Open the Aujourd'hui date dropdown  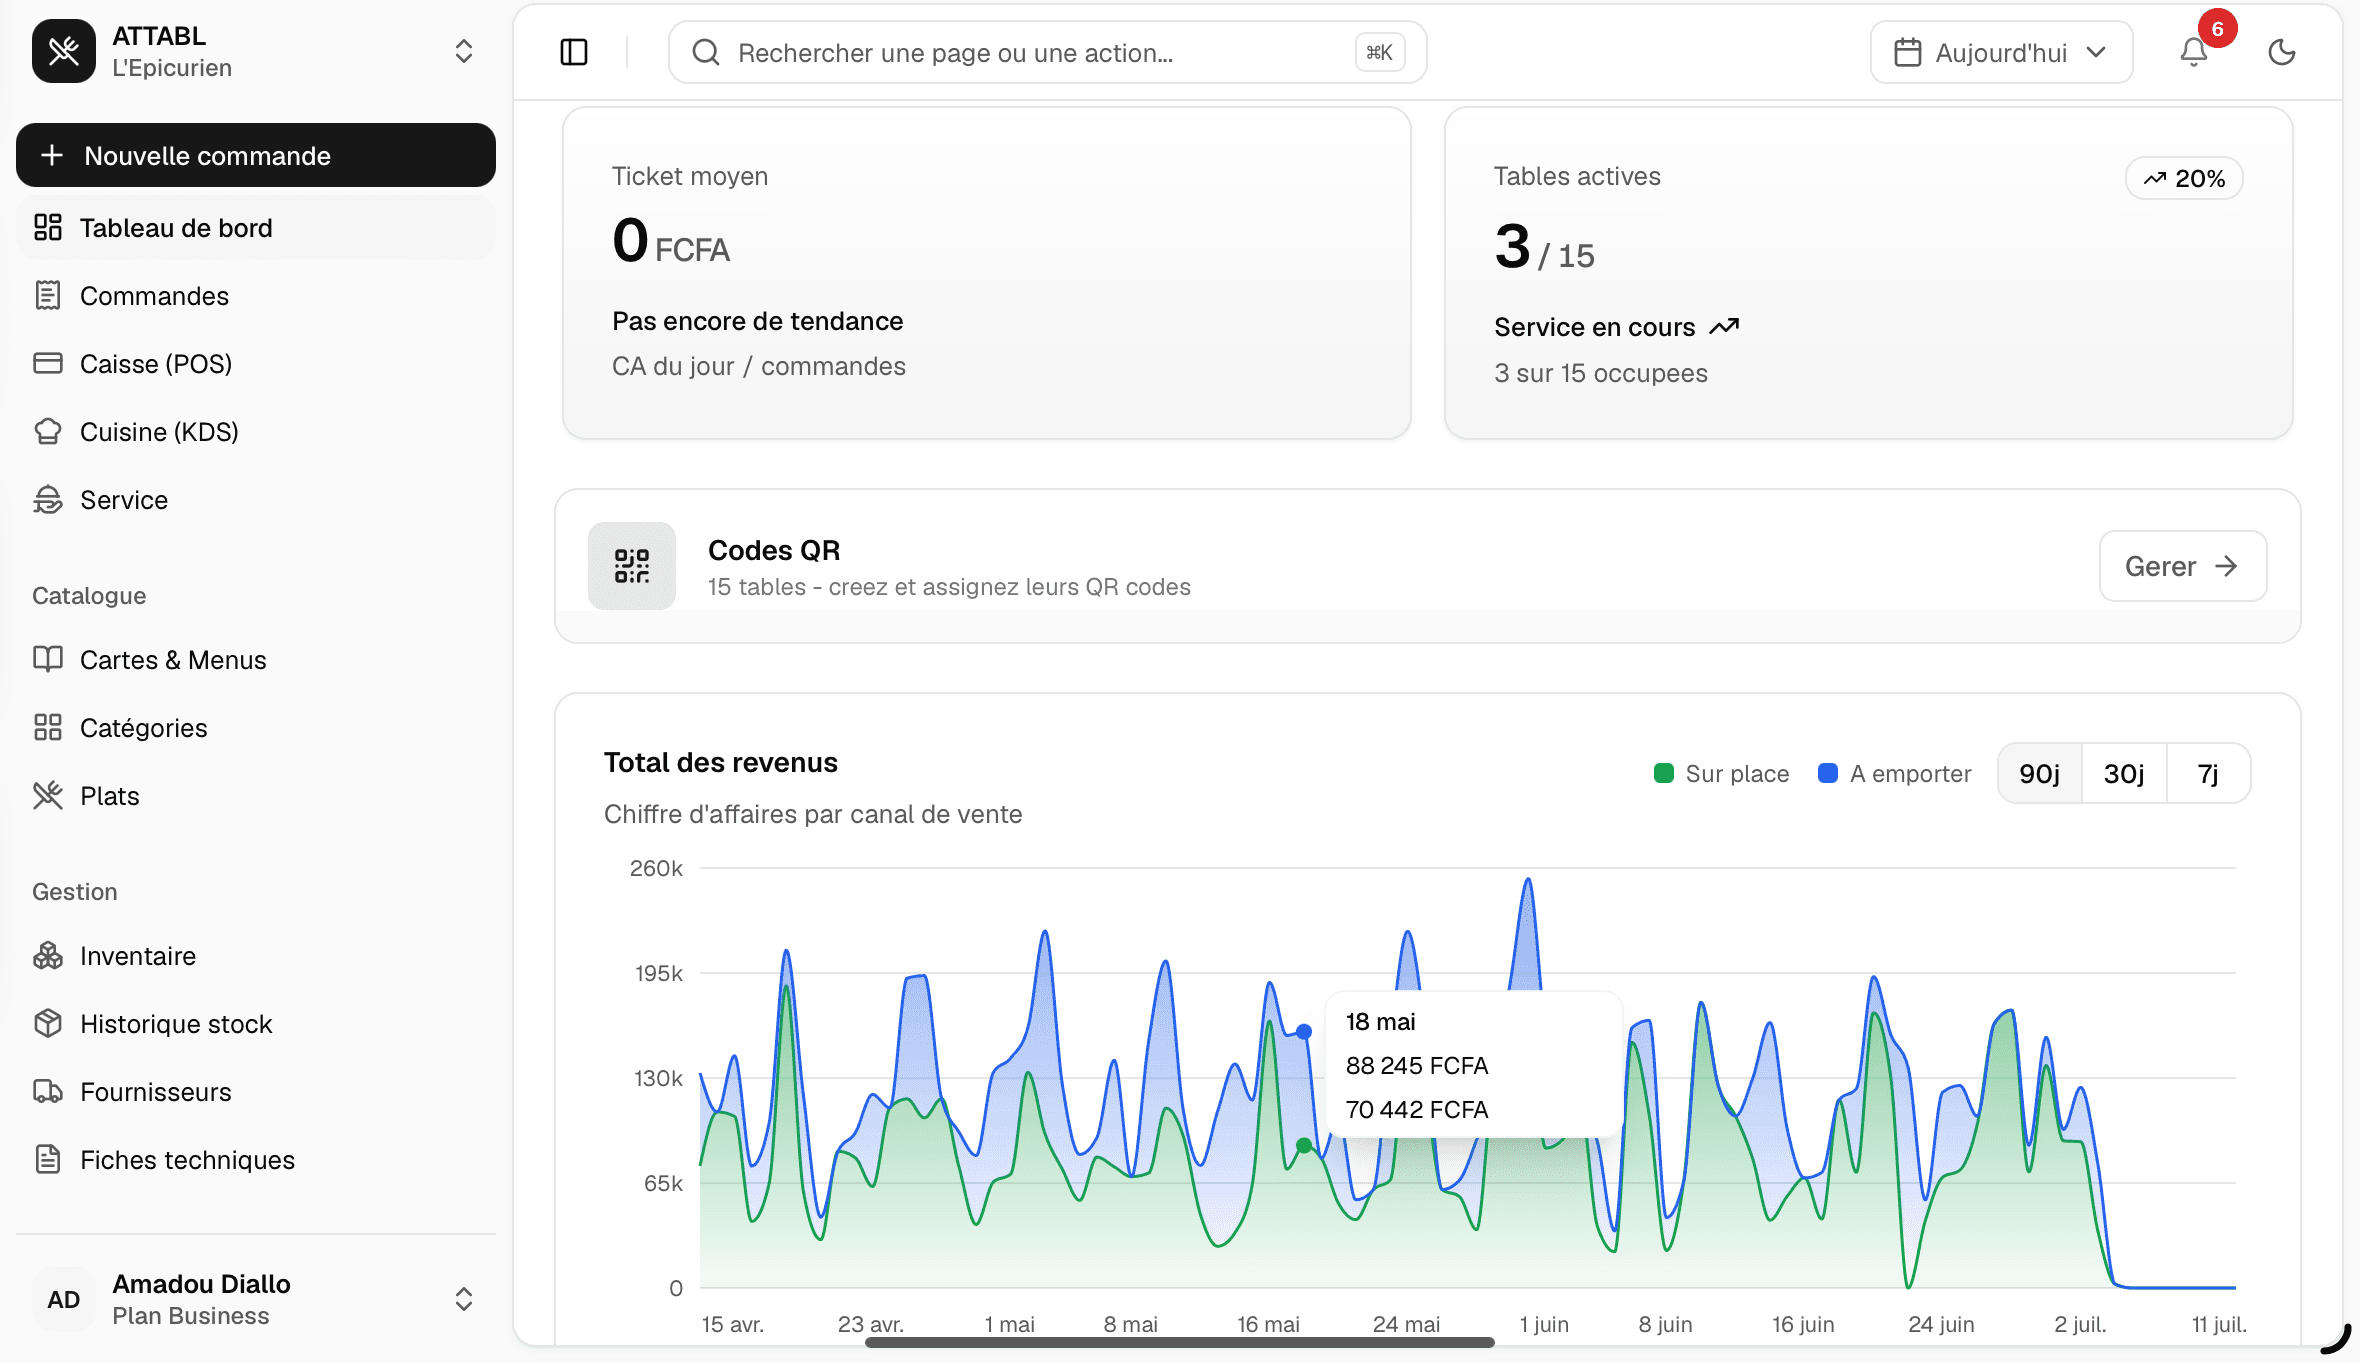[2001, 52]
